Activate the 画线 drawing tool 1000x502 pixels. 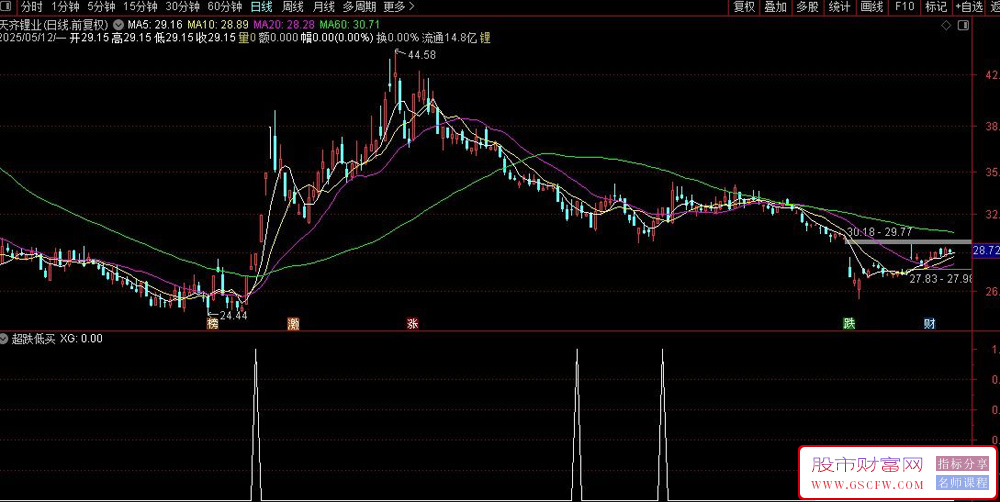coord(871,7)
